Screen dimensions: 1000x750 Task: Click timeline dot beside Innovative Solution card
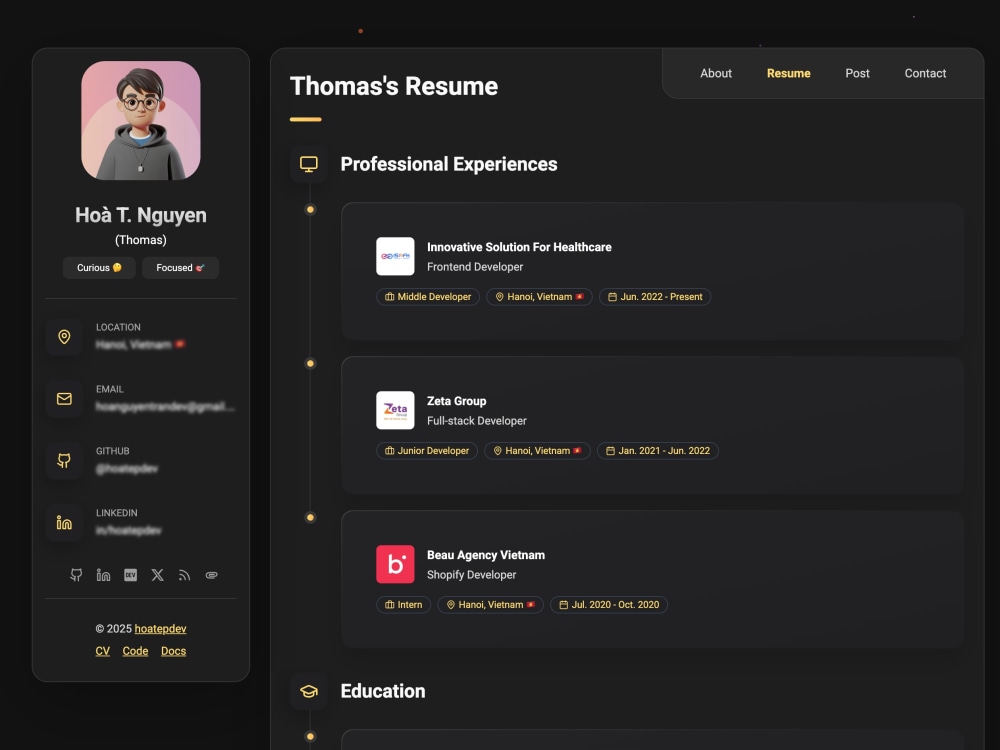[x=311, y=210]
